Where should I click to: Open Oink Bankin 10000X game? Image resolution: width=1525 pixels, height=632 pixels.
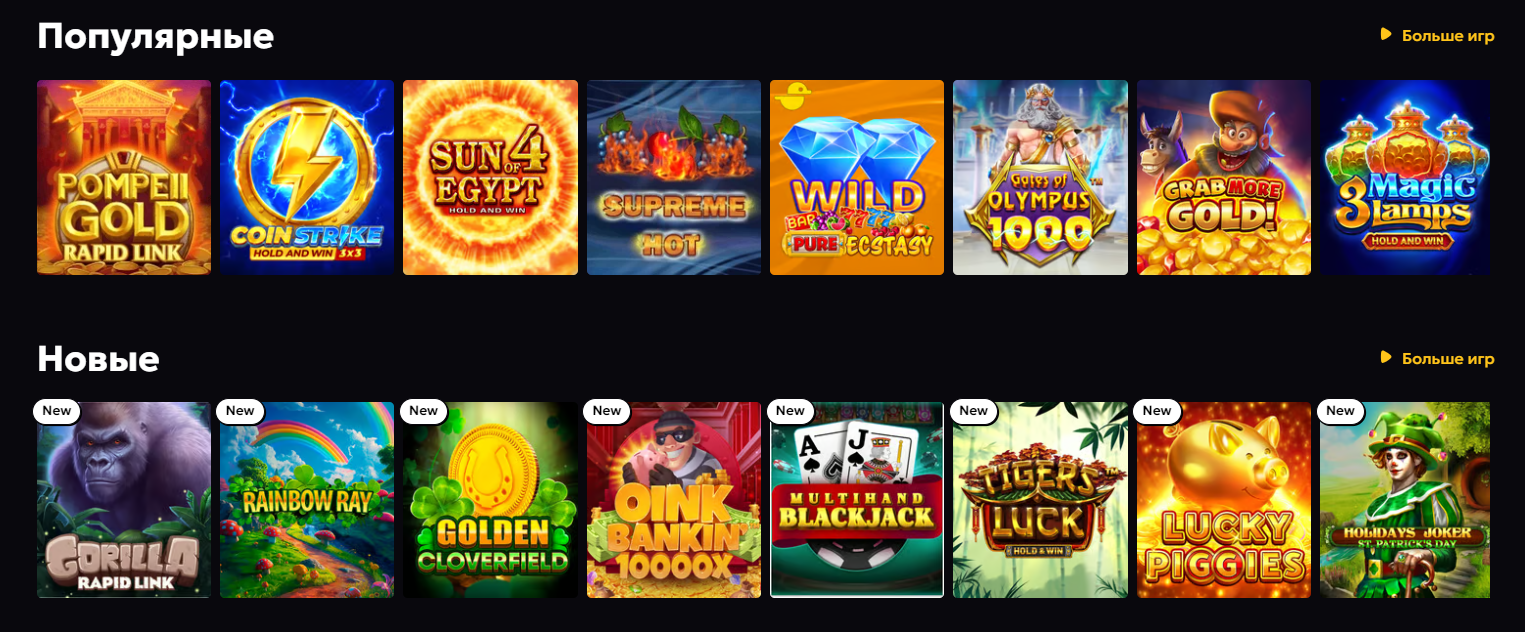pos(674,500)
